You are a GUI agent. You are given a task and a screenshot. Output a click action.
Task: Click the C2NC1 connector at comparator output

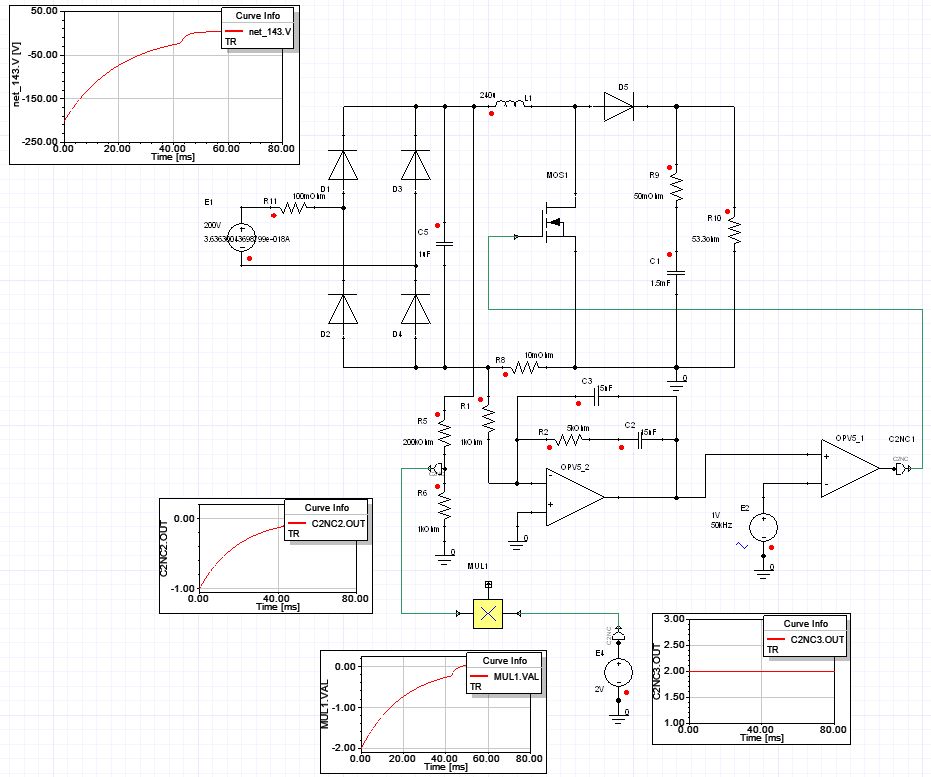tap(901, 469)
